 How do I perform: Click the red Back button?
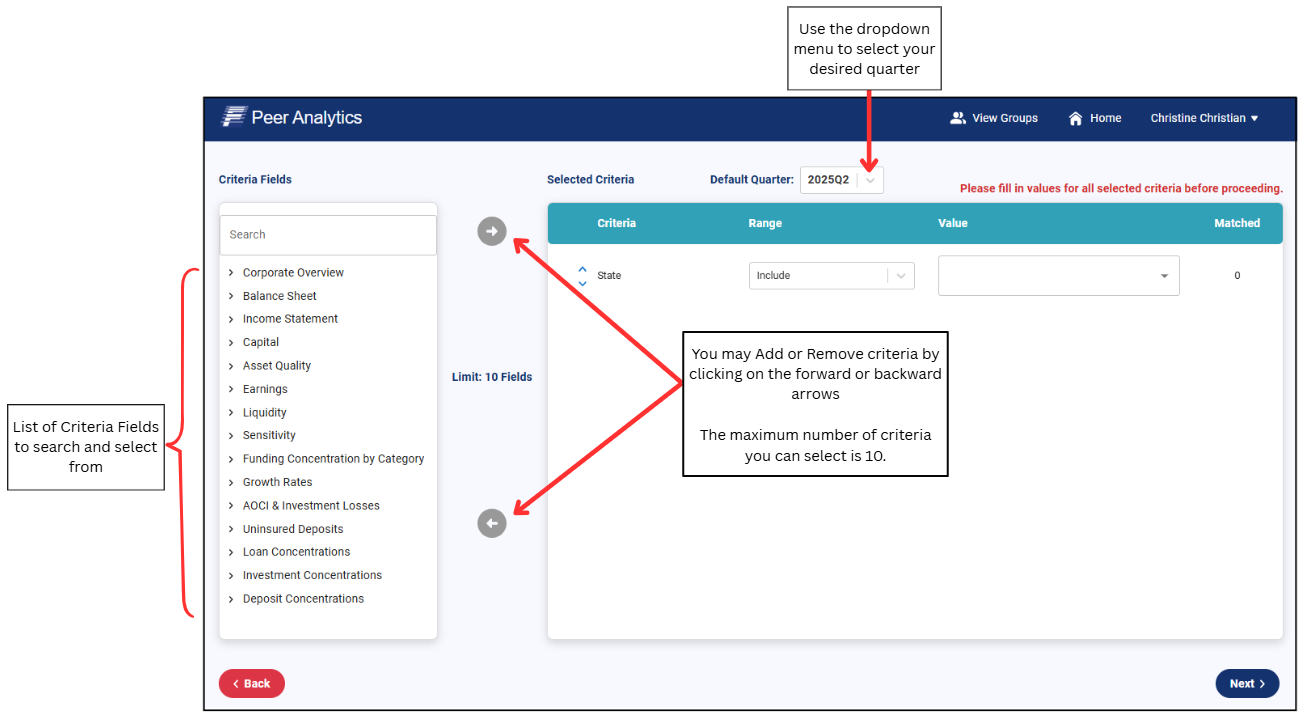point(252,683)
